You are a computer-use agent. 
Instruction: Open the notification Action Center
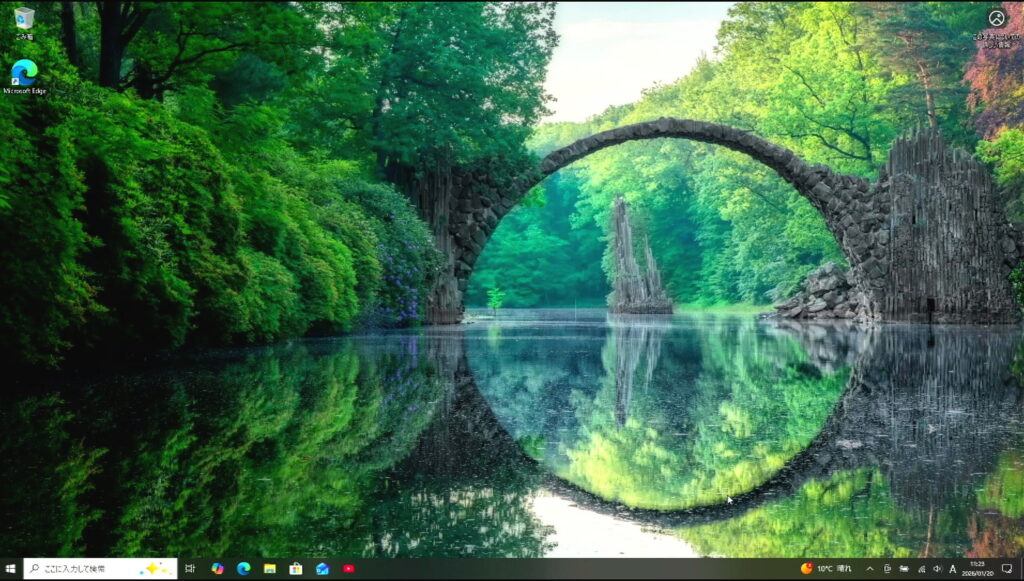[x=1007, y=569]
